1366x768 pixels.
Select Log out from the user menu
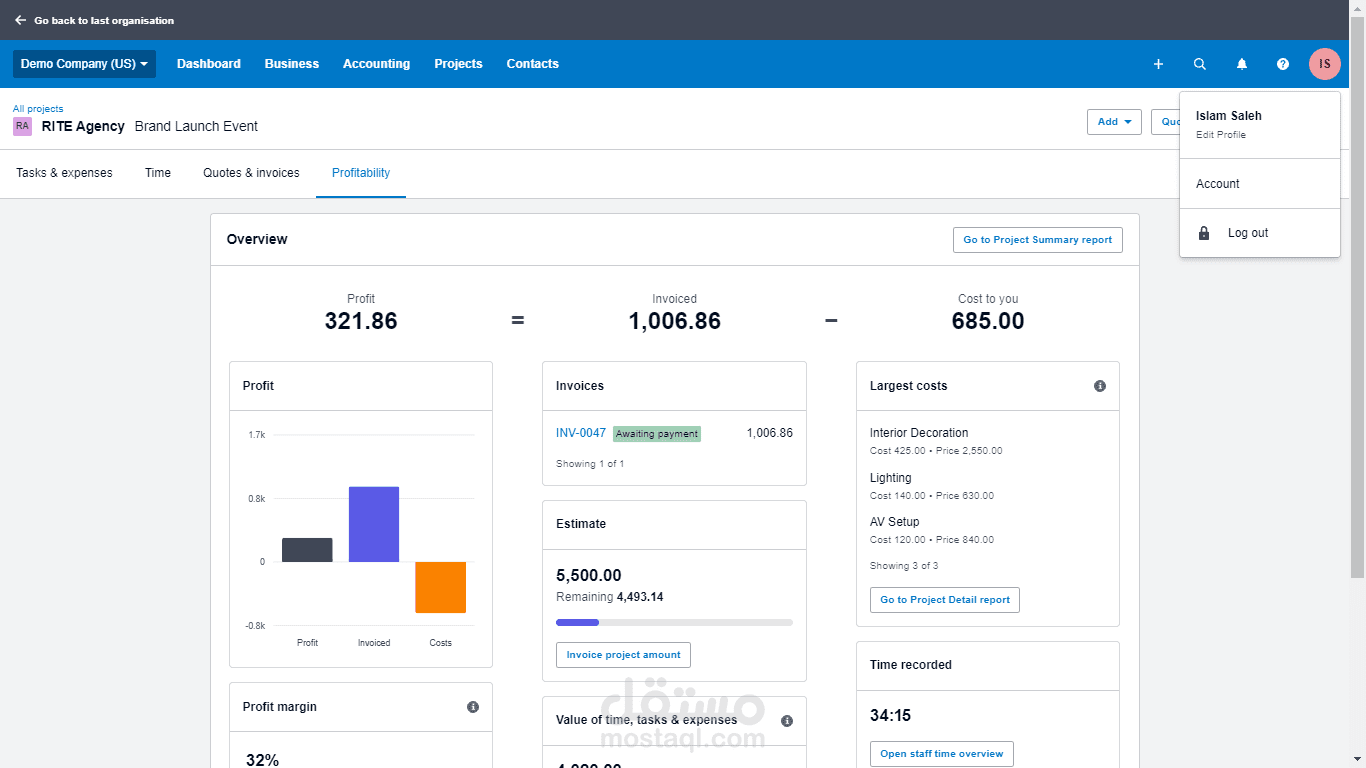pos(1247,232)
